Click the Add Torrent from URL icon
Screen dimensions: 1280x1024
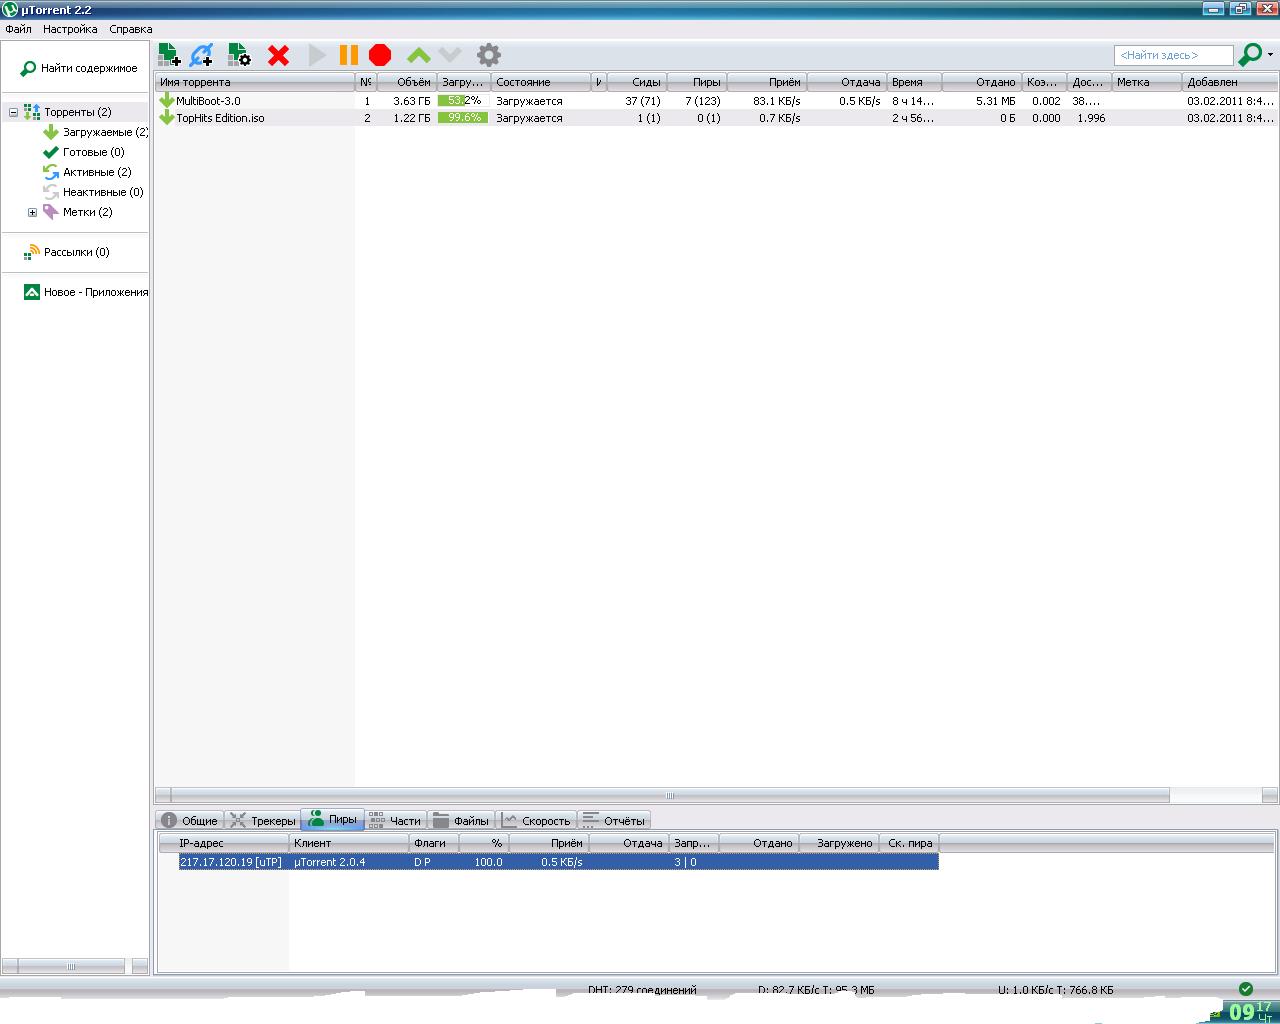pyautogui.click(x=202, y=55)
